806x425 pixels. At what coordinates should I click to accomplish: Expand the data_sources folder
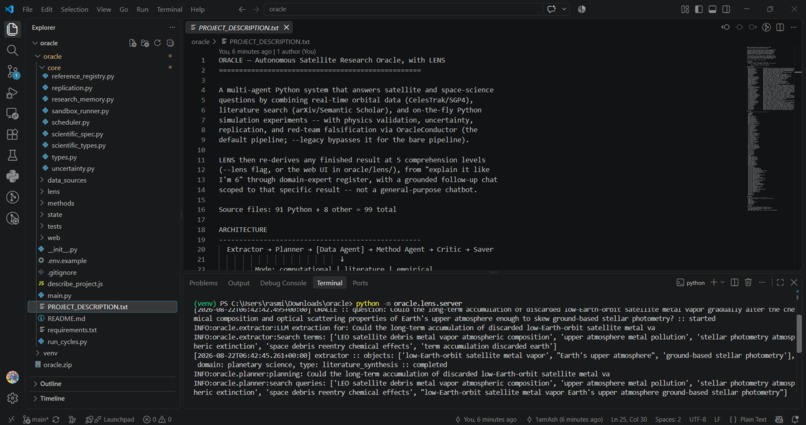click(x=67, y=180)
